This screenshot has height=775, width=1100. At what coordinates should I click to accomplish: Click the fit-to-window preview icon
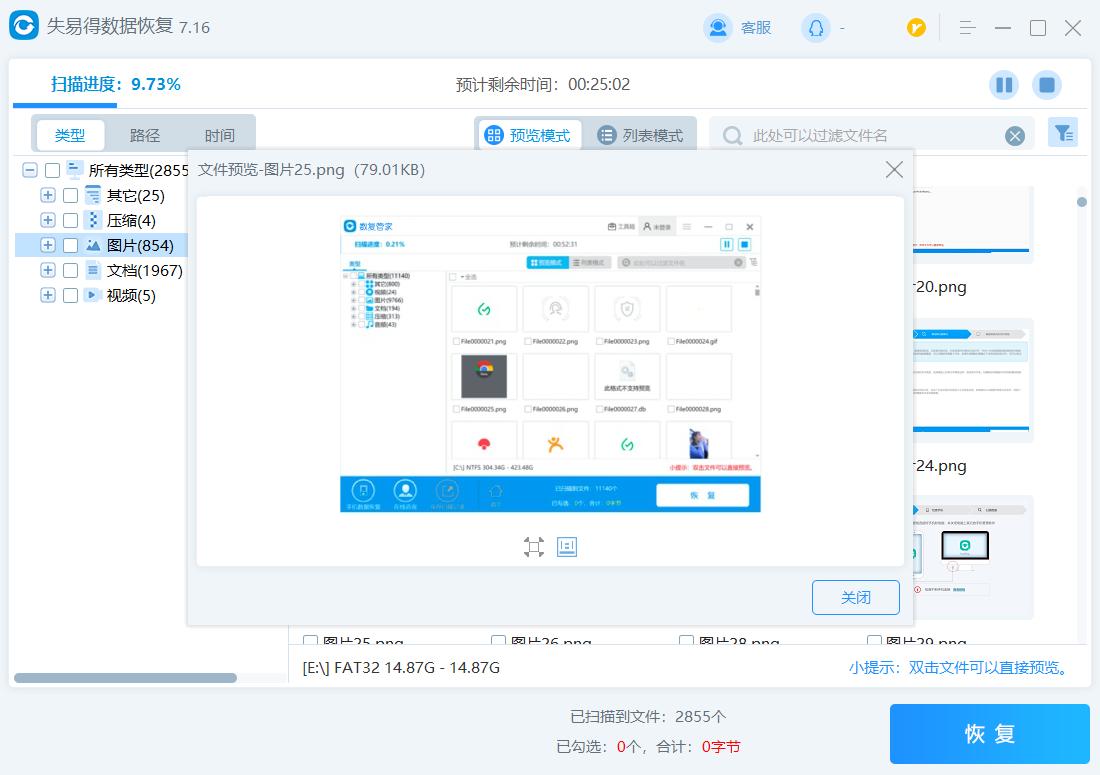point(534,547)
